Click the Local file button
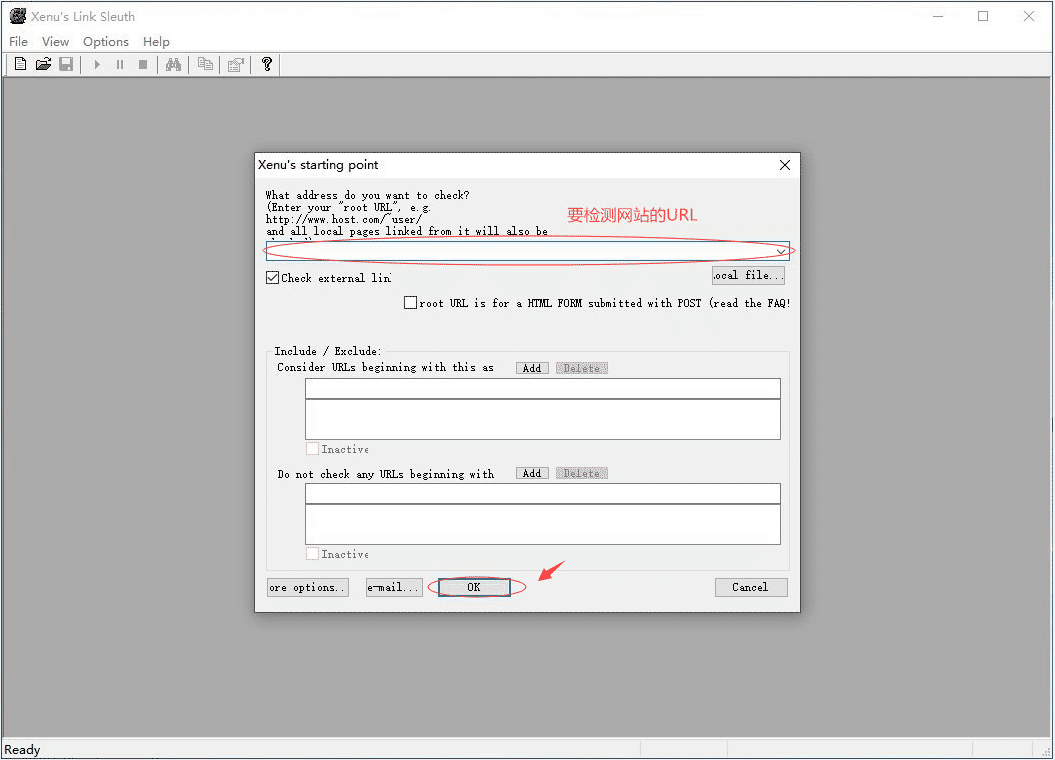 [748, 275]
